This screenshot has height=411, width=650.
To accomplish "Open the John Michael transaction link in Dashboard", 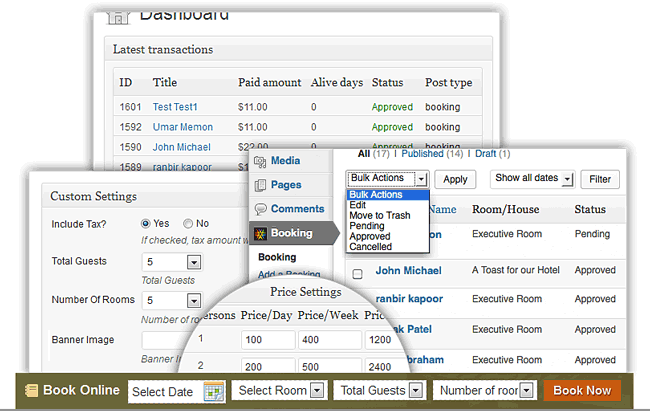I will [182, 147].
